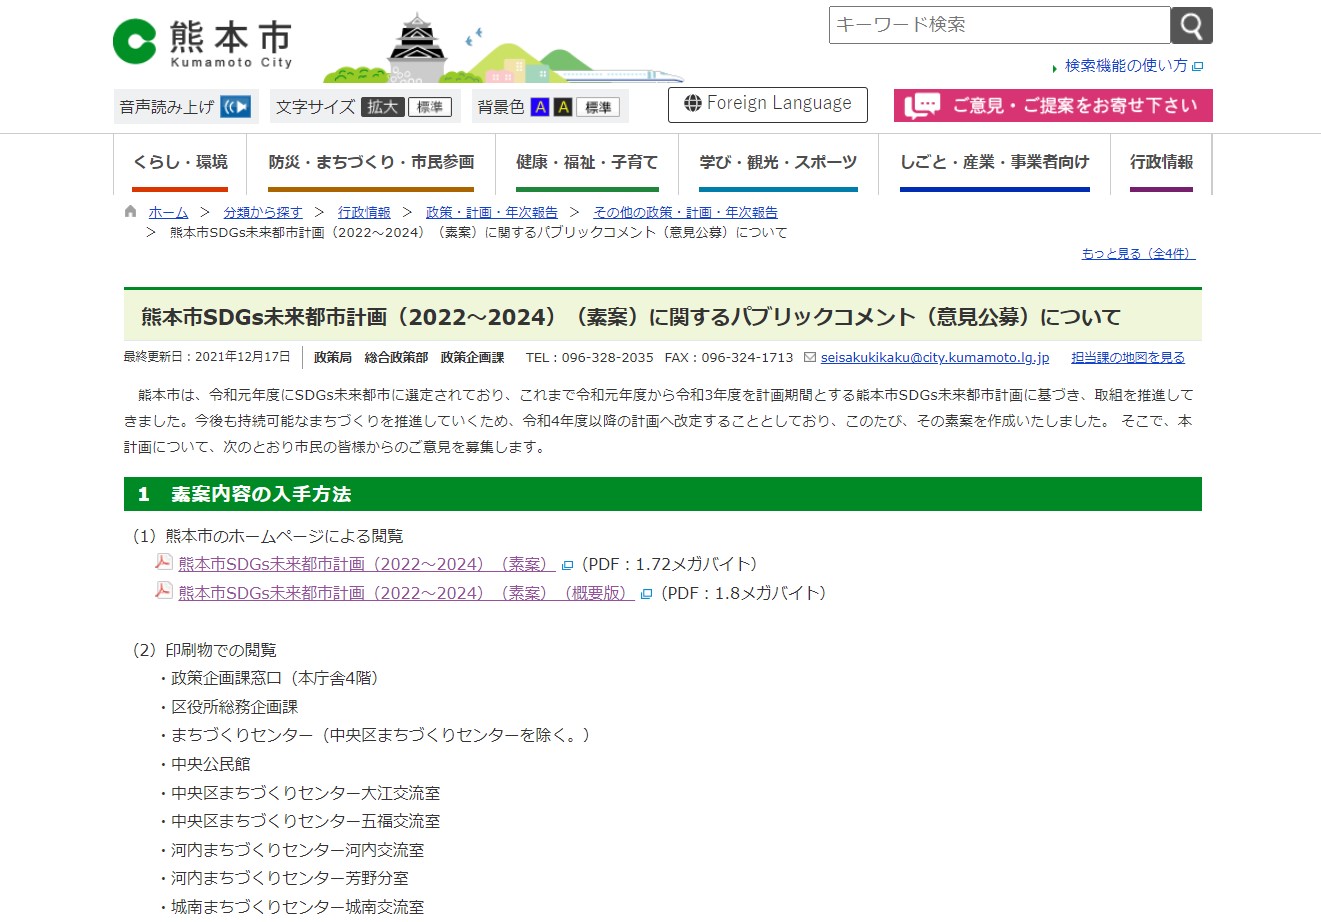Open the Foreign Language selector
1321x922 pixels.
(767, 104)
